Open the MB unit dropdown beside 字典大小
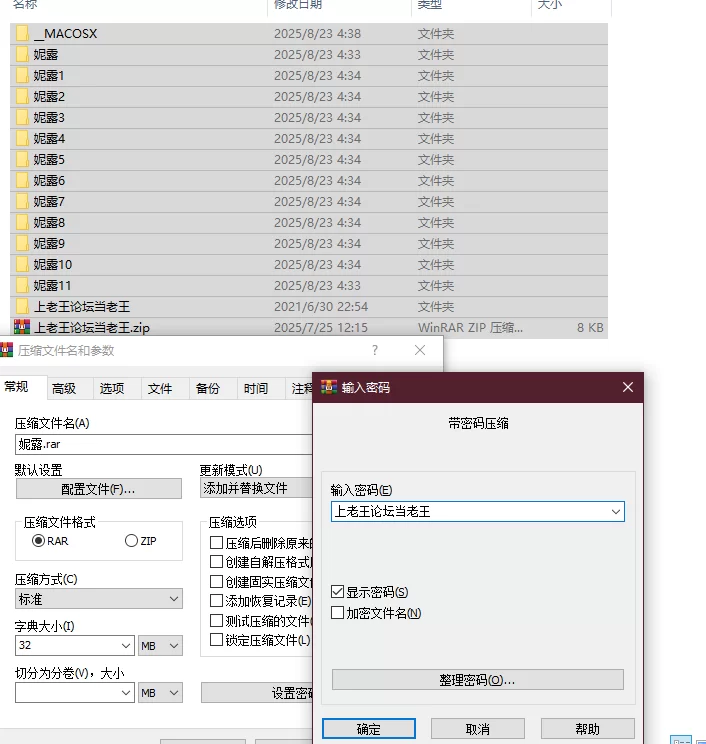This screenshot has width=706, height=744. pyautogui.click(x=160, y=645)
